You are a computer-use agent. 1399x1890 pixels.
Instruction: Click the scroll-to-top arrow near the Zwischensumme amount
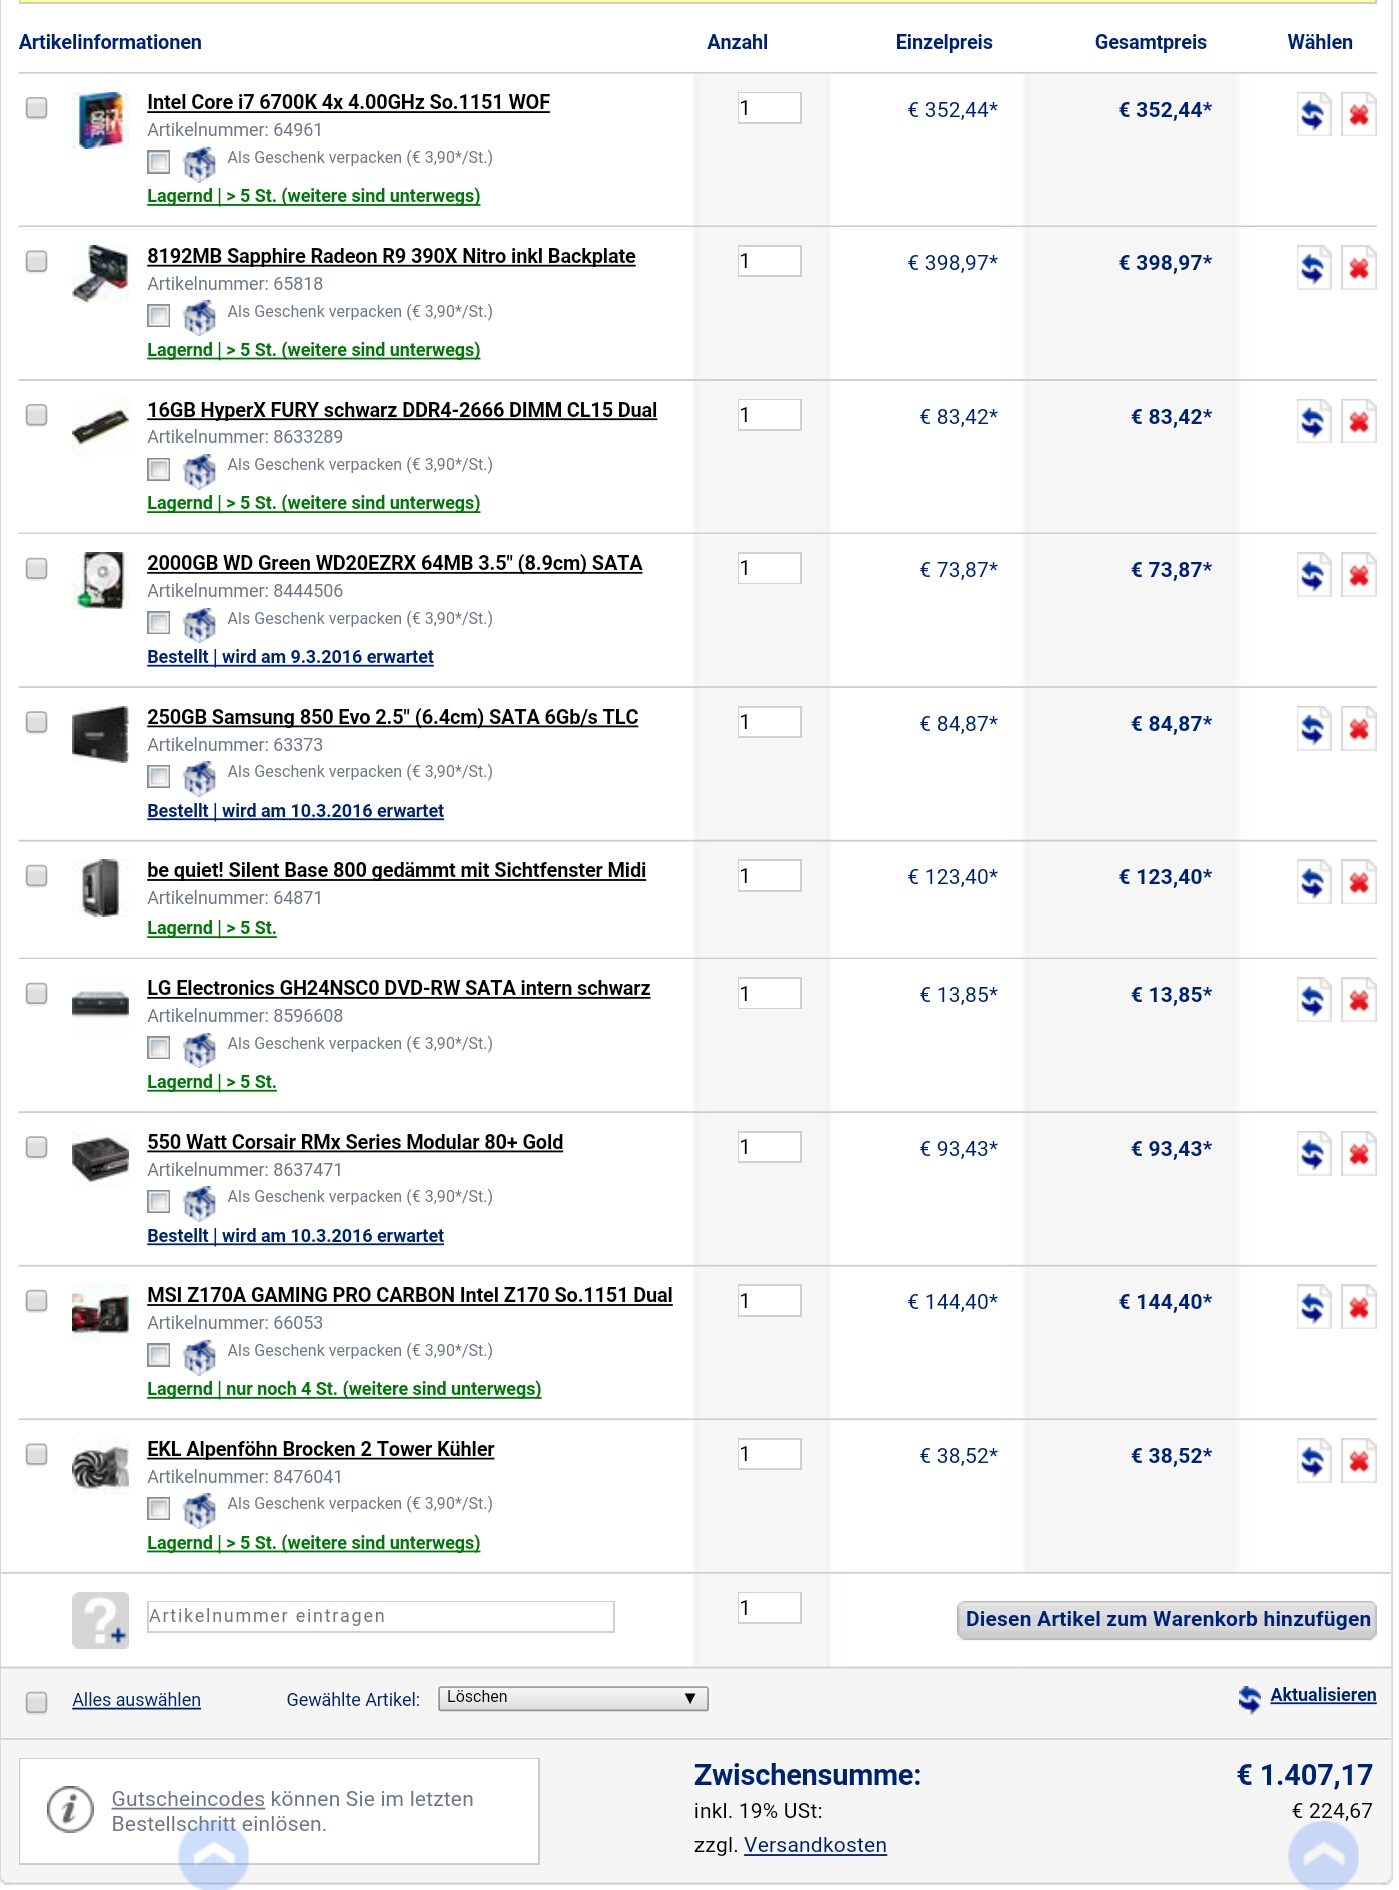[x=1323, y=1856]
